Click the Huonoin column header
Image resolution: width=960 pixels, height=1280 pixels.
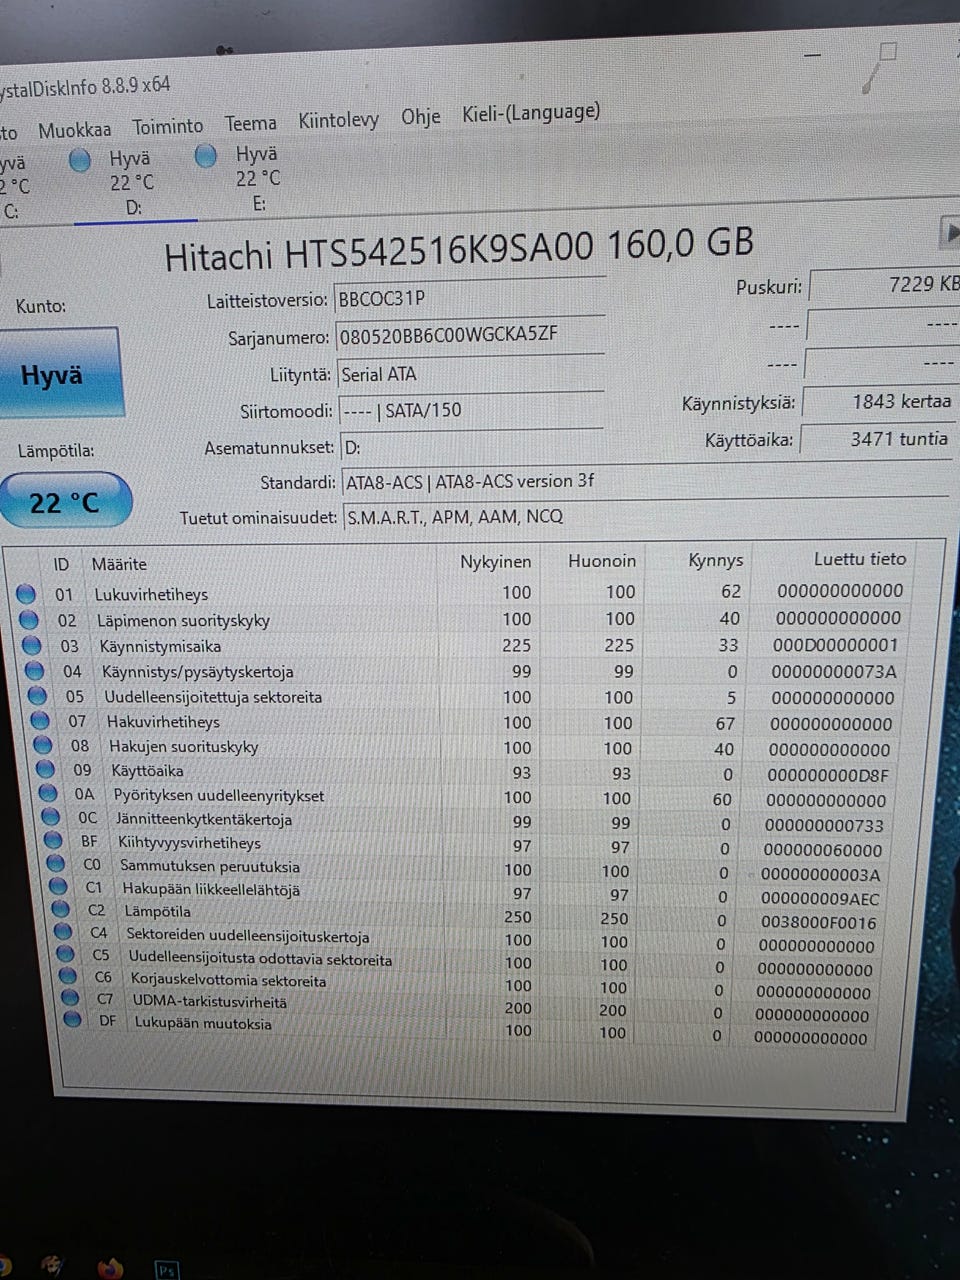(x=602, y=561)
